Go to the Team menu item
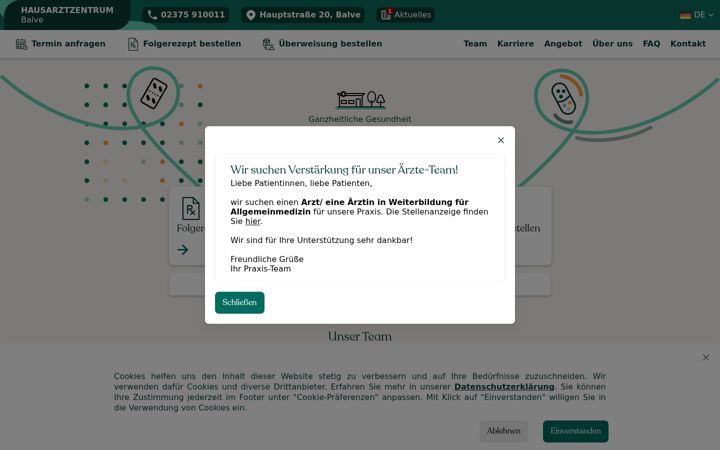Viewport: 720px width, 450px height. pos(475,44)
